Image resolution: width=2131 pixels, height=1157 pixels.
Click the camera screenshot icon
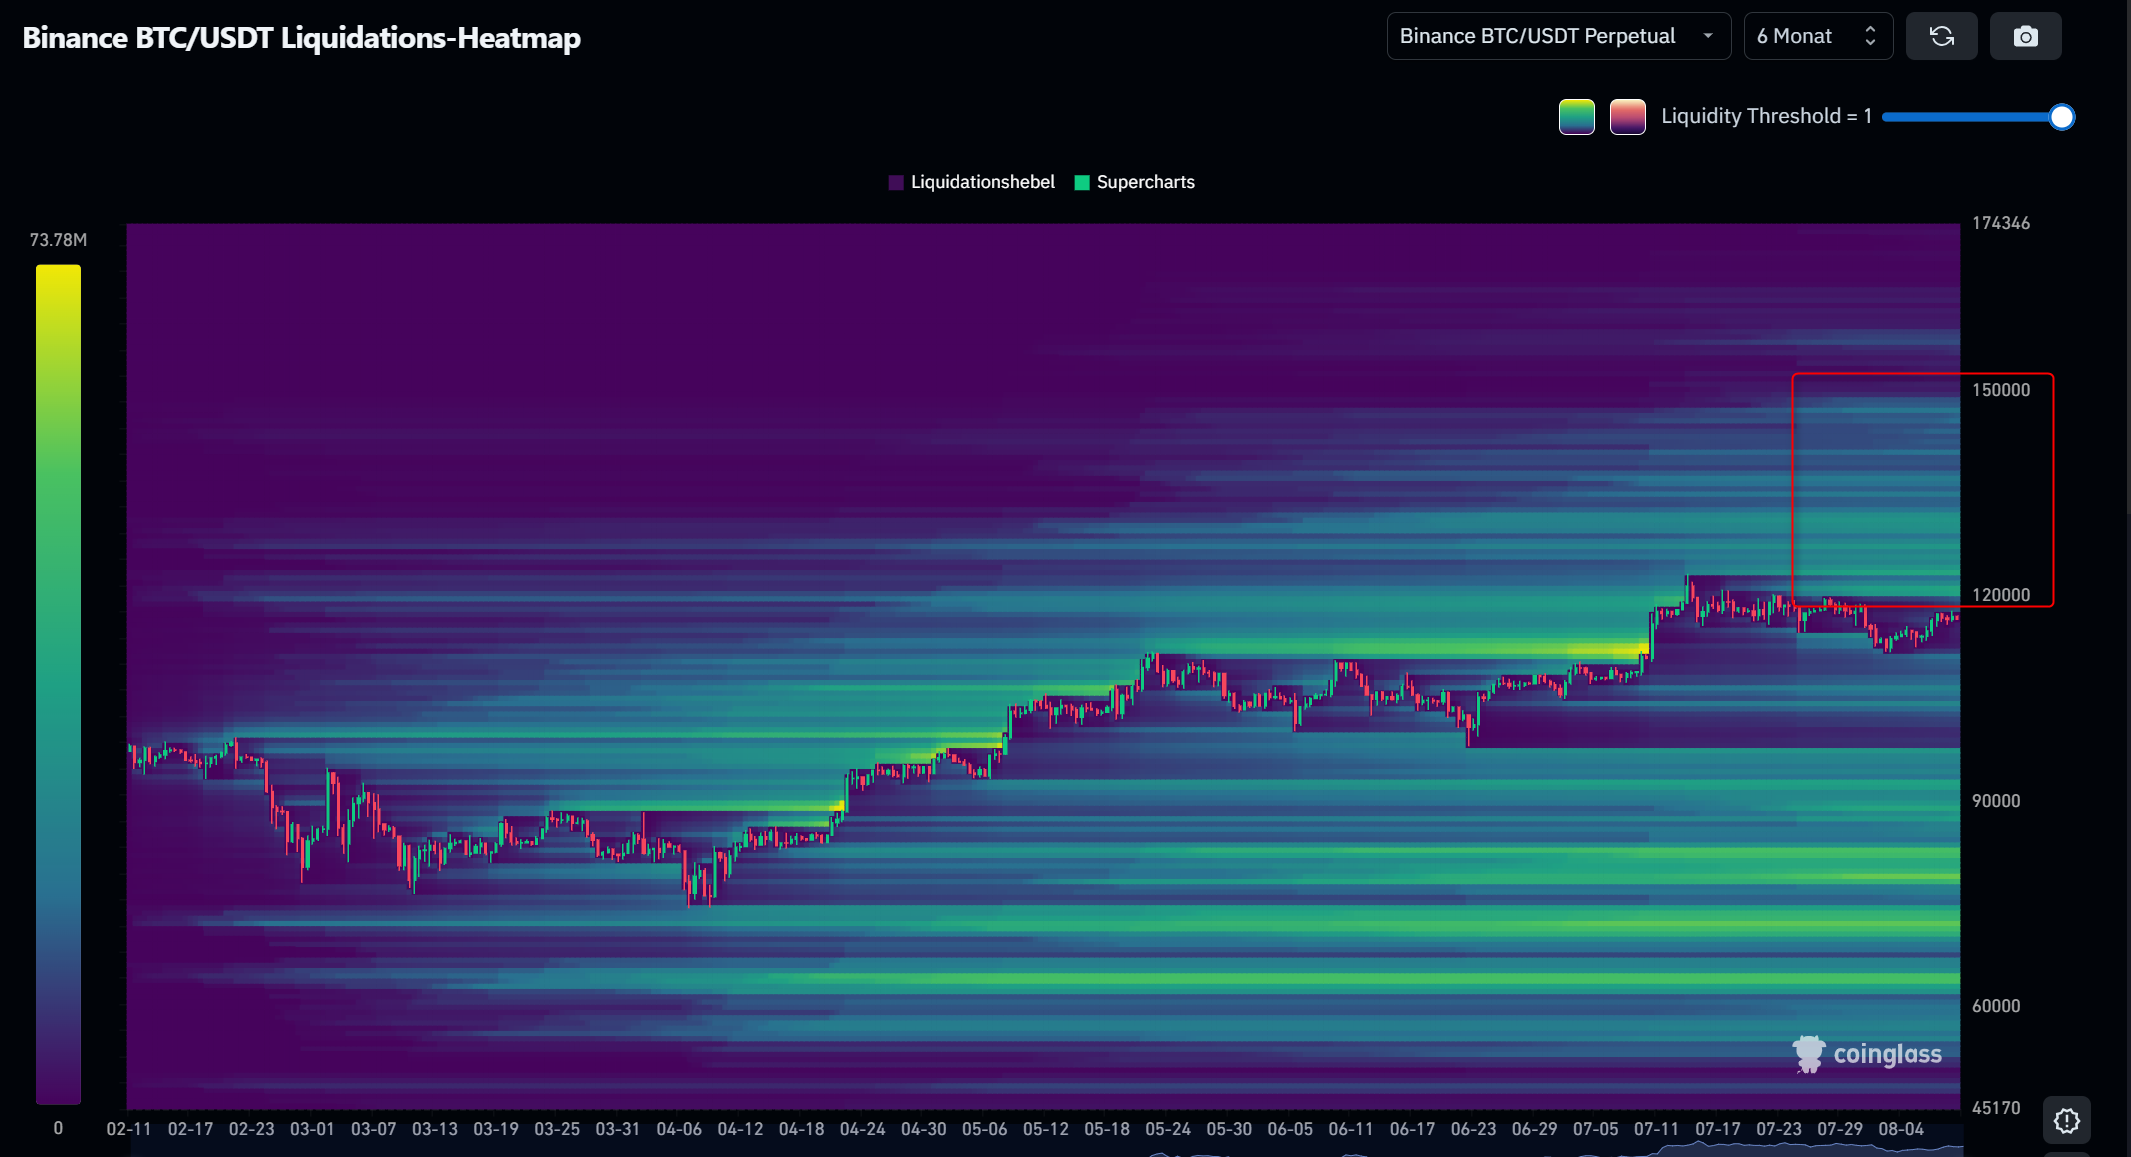pos(2025,37)
